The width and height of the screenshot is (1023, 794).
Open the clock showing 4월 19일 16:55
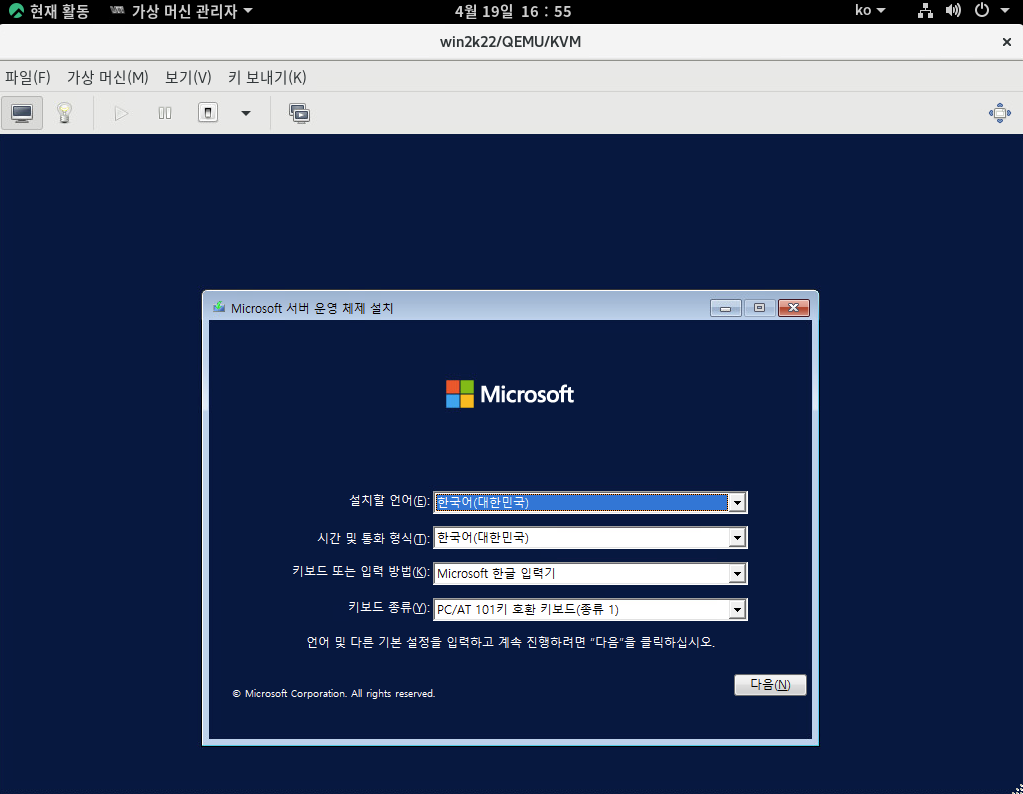513,11
